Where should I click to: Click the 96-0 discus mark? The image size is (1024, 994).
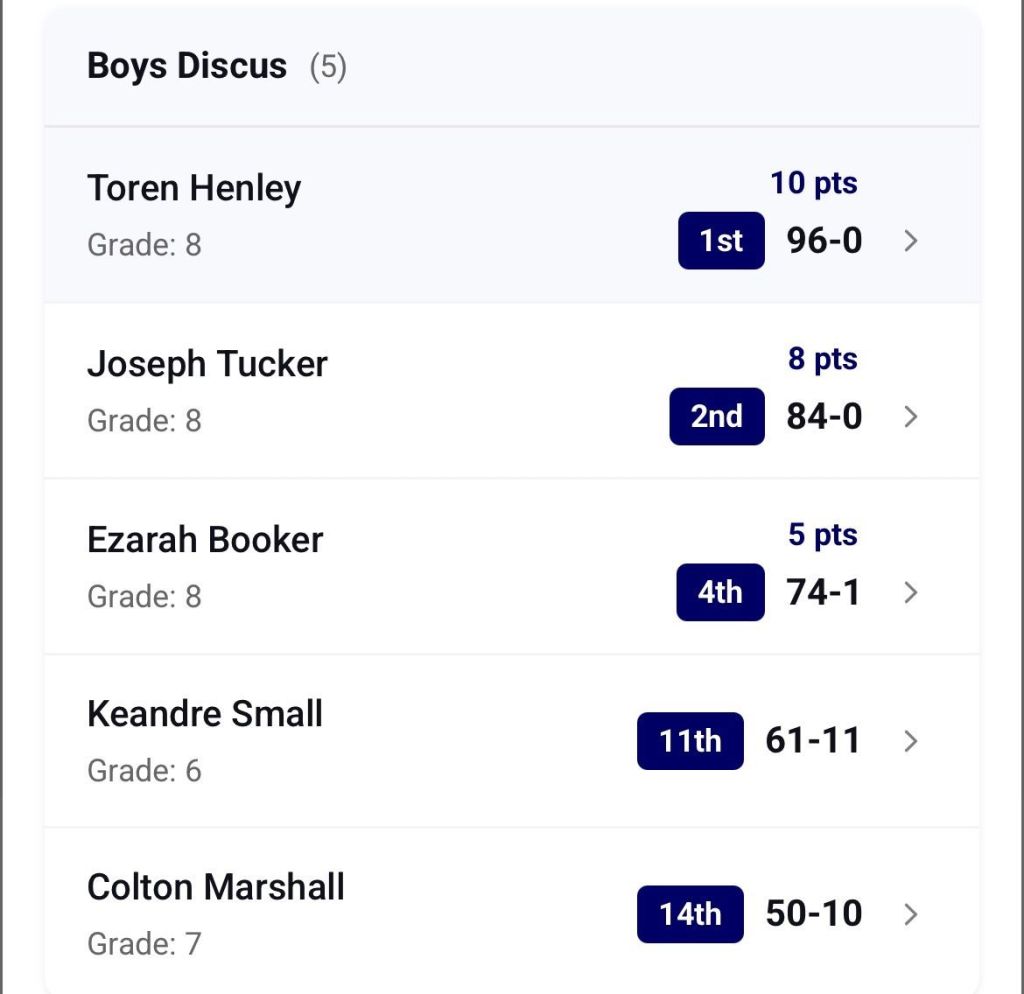point(824,241)
